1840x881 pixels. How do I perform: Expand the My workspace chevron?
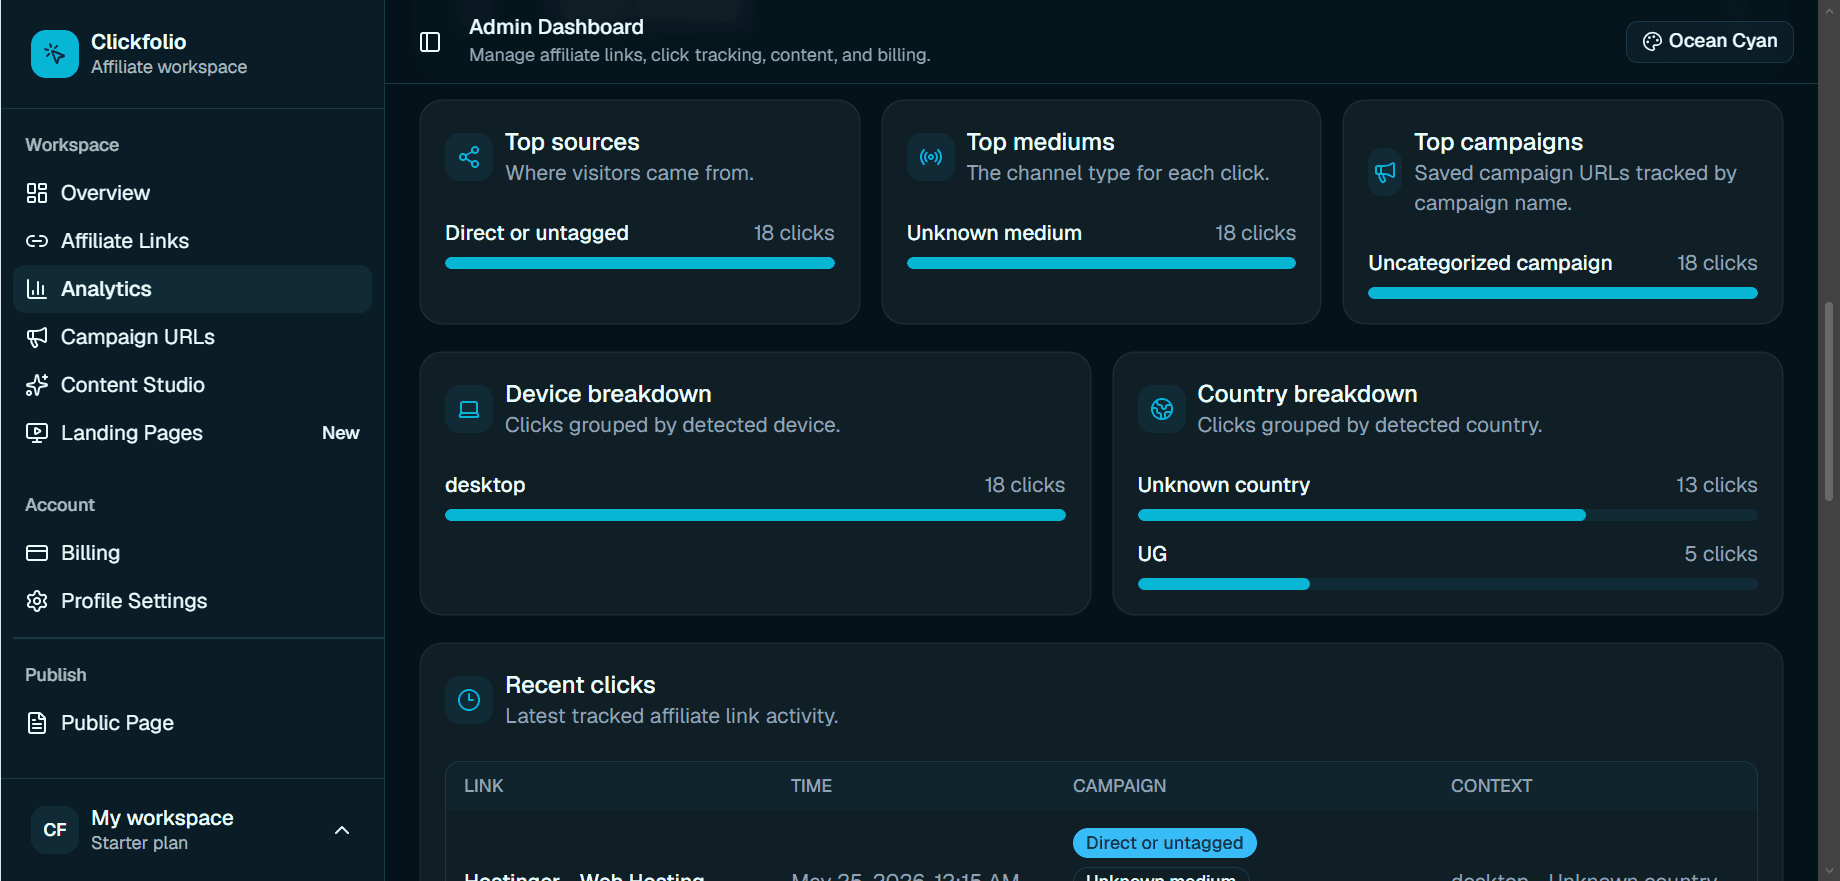[342, 830]
